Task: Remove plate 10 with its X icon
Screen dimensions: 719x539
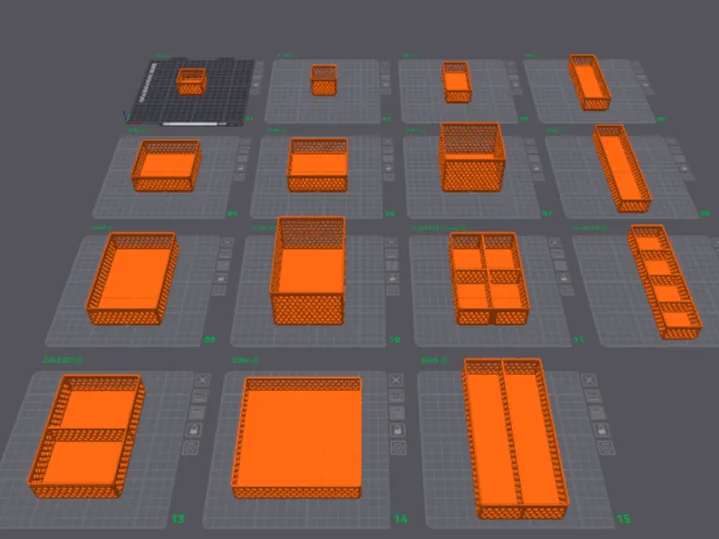Action: pyautogui.click(x=391, y=242)
